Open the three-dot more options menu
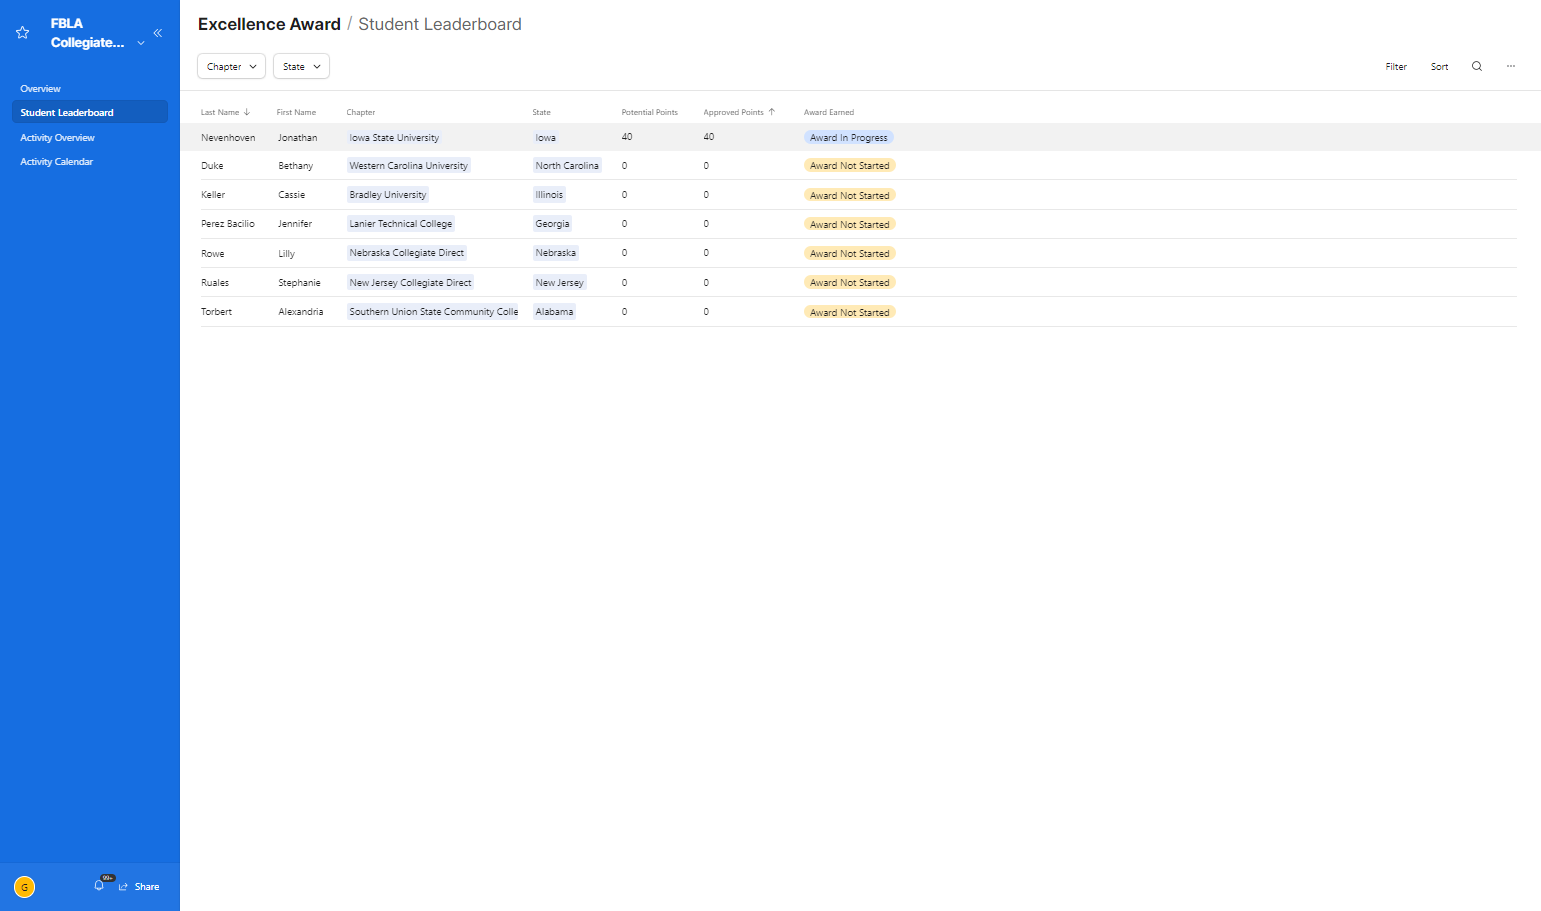 [x=1511, y=66]
